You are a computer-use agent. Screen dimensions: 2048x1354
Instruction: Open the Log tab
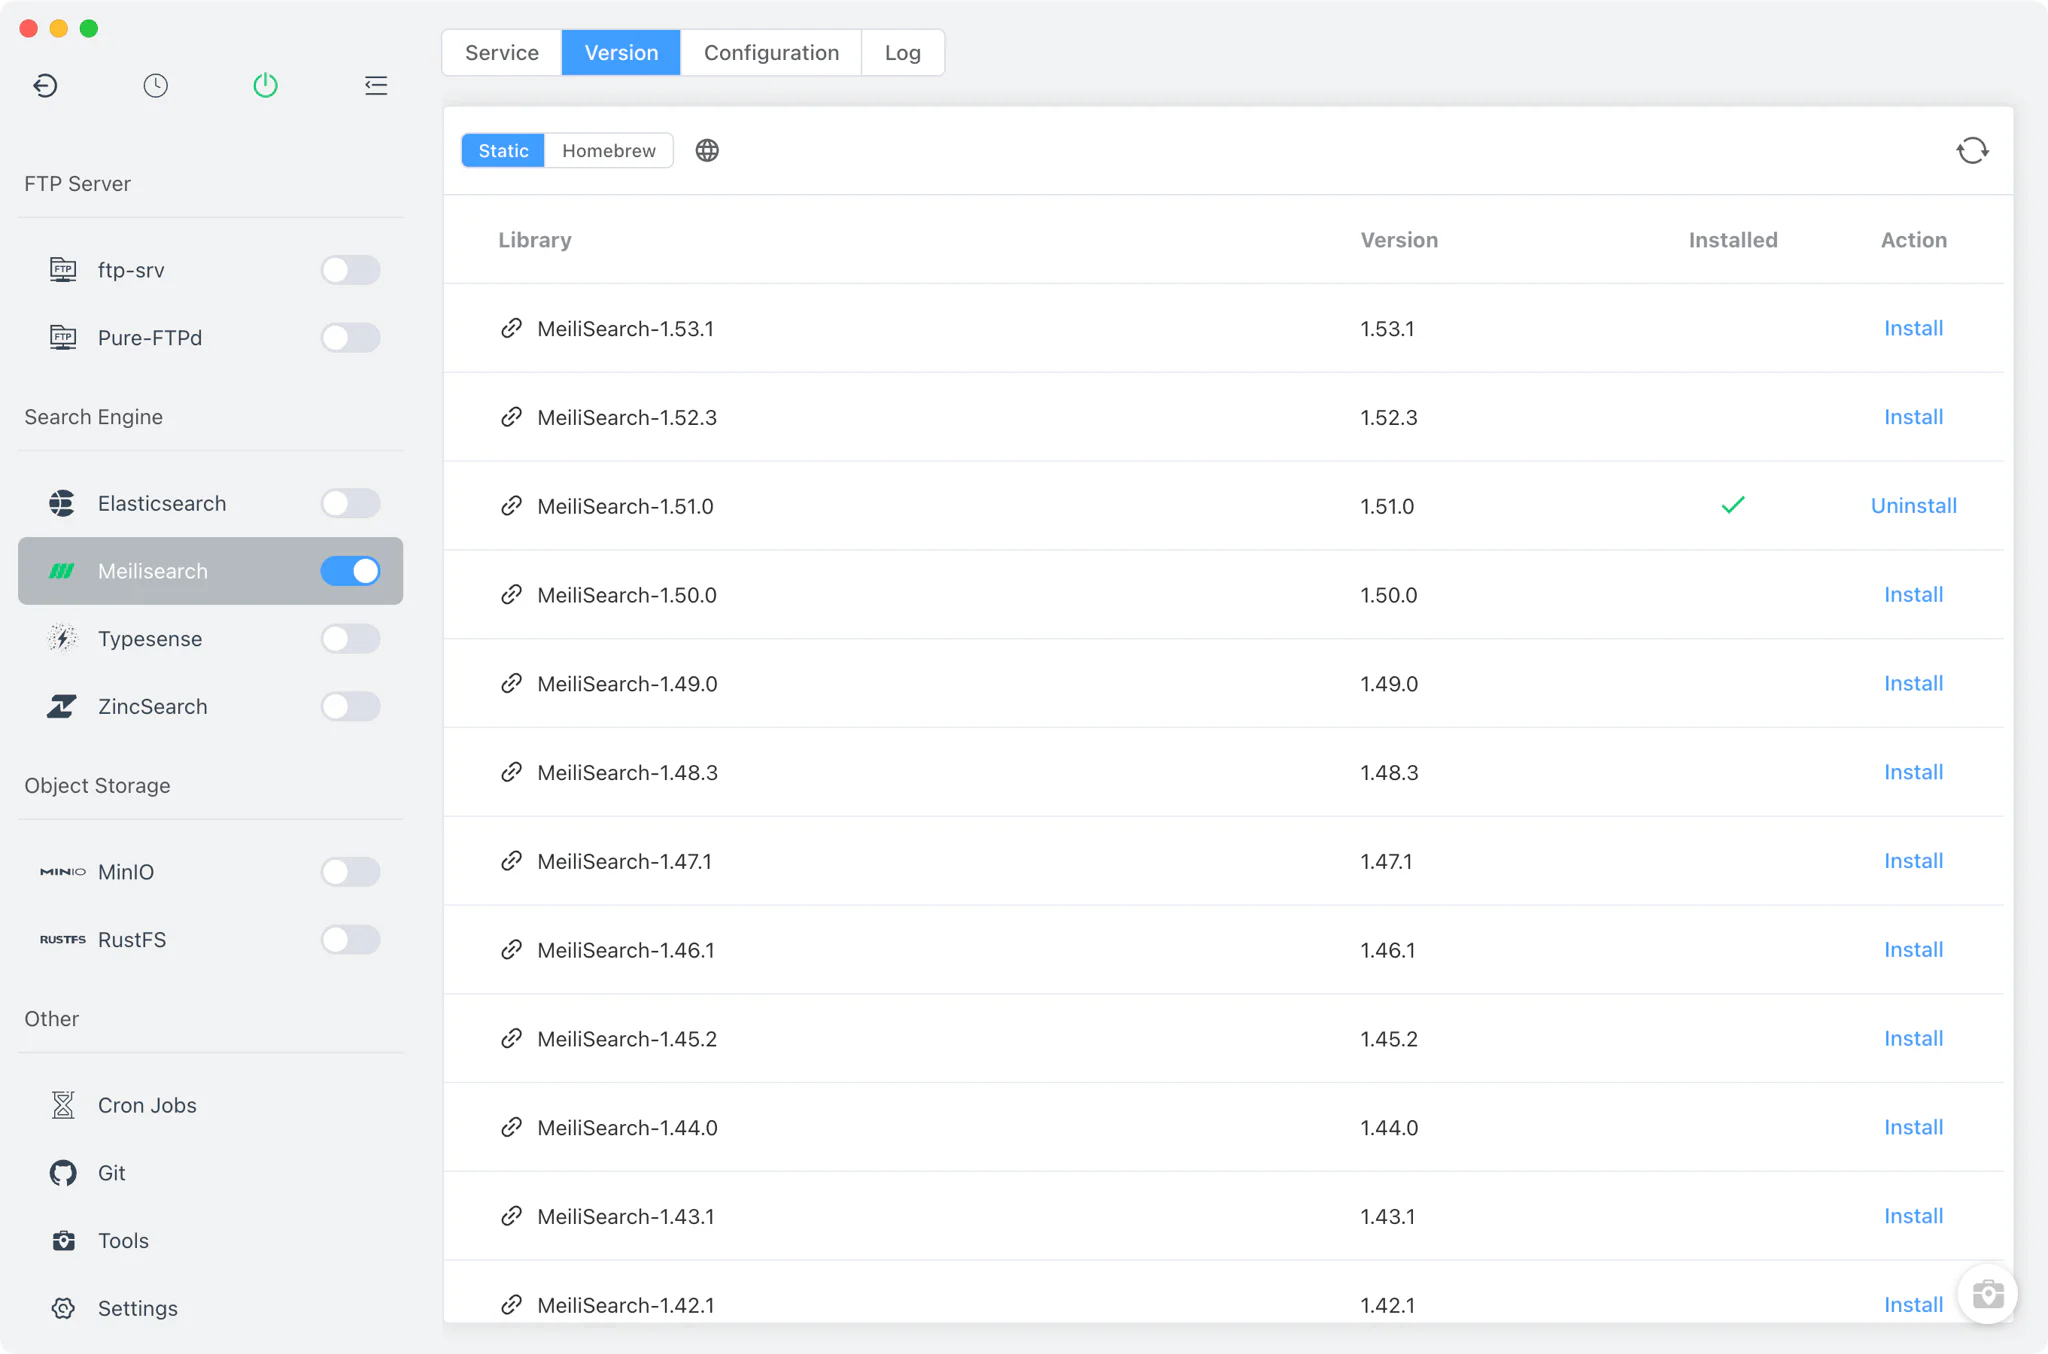(x=902, y=52)
